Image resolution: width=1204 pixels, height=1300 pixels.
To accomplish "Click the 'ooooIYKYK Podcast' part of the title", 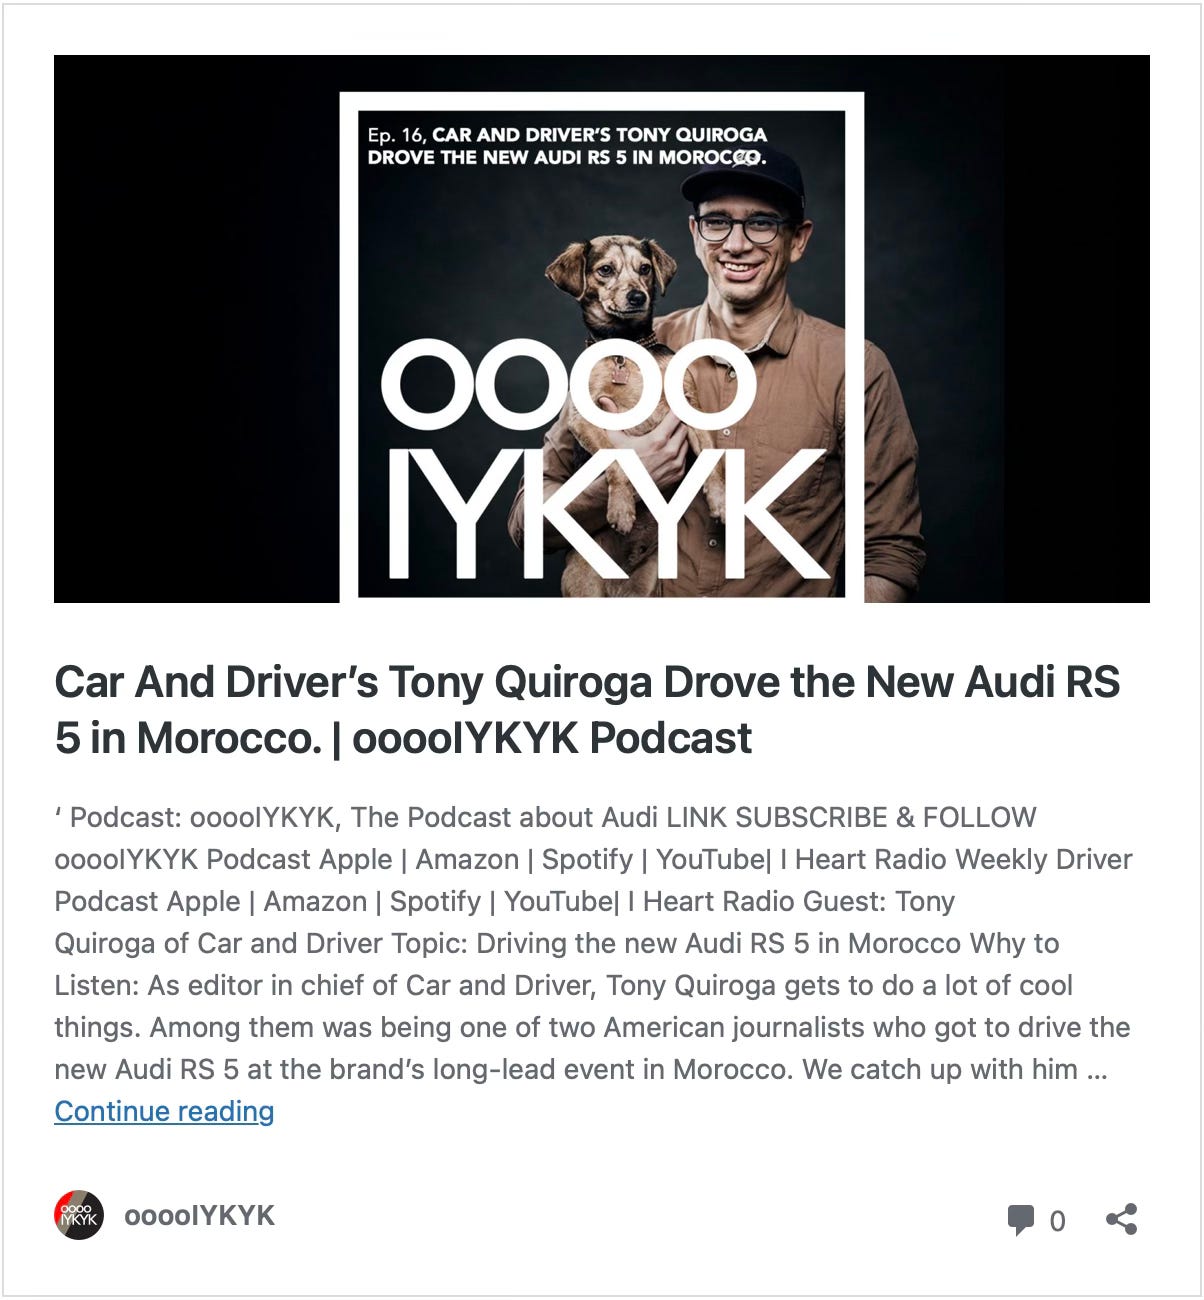I will (x=552, y=738).
